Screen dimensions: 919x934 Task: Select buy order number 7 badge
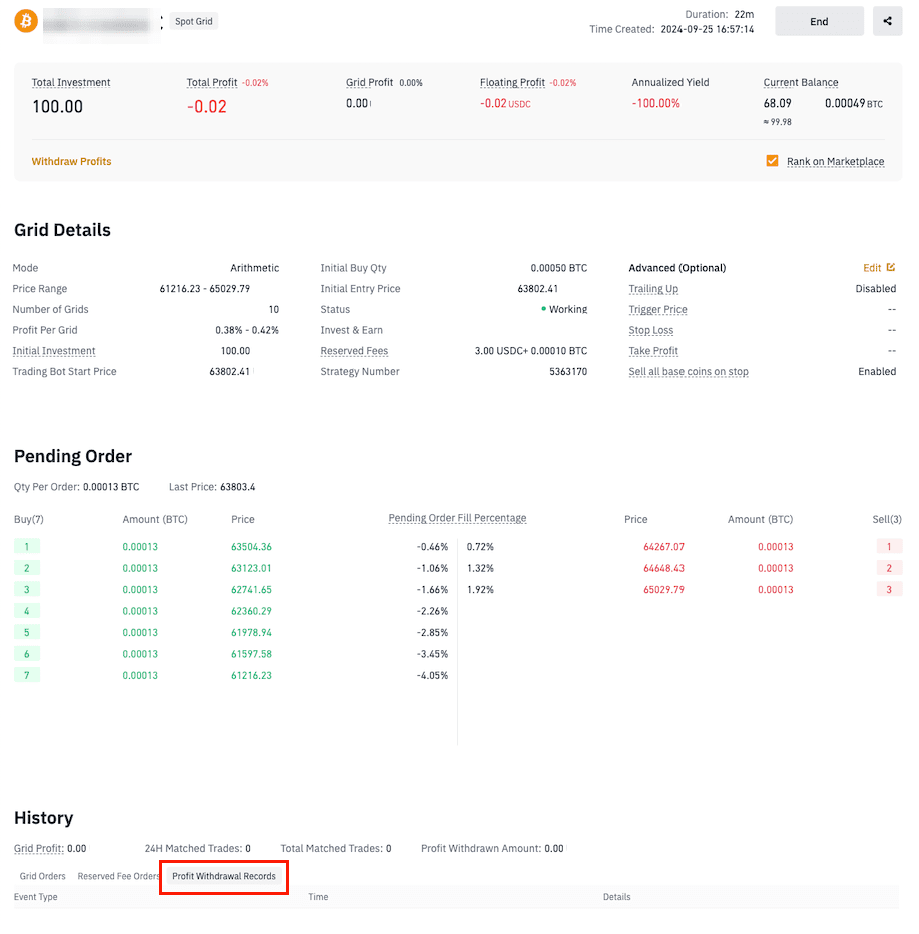coord(27,675)
